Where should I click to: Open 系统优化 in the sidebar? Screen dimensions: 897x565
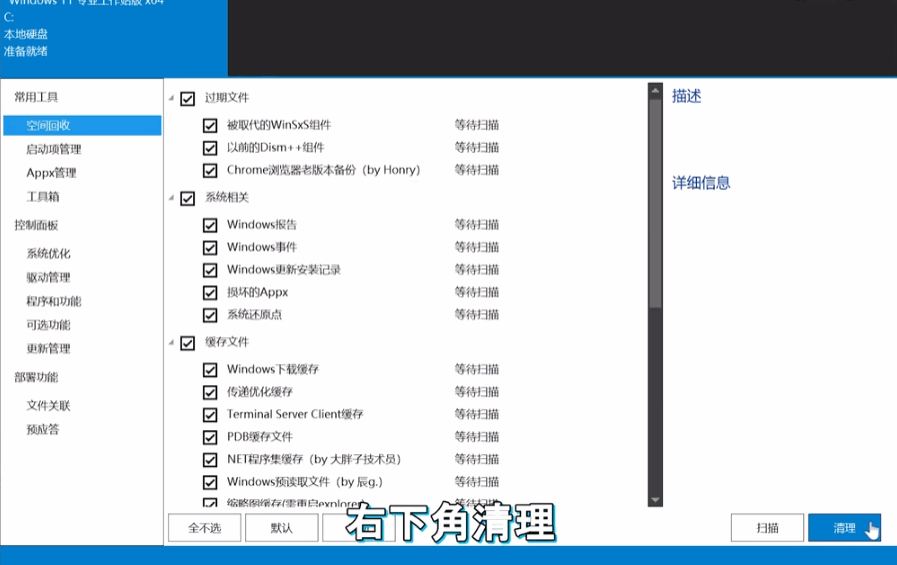(x=49, y=253)
